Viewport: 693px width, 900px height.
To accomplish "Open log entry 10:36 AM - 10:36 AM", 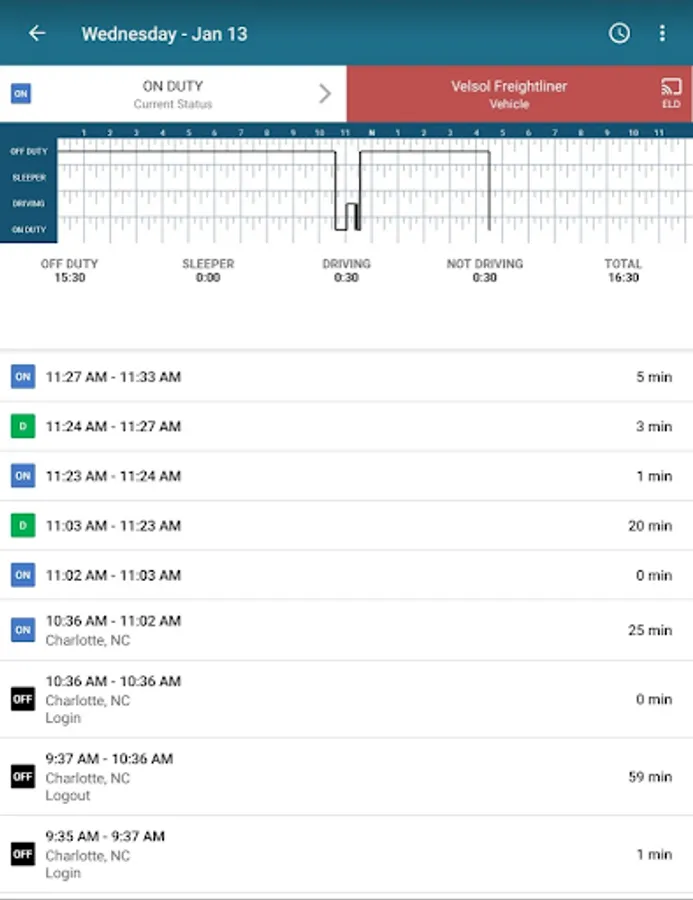I will point(346,699).
